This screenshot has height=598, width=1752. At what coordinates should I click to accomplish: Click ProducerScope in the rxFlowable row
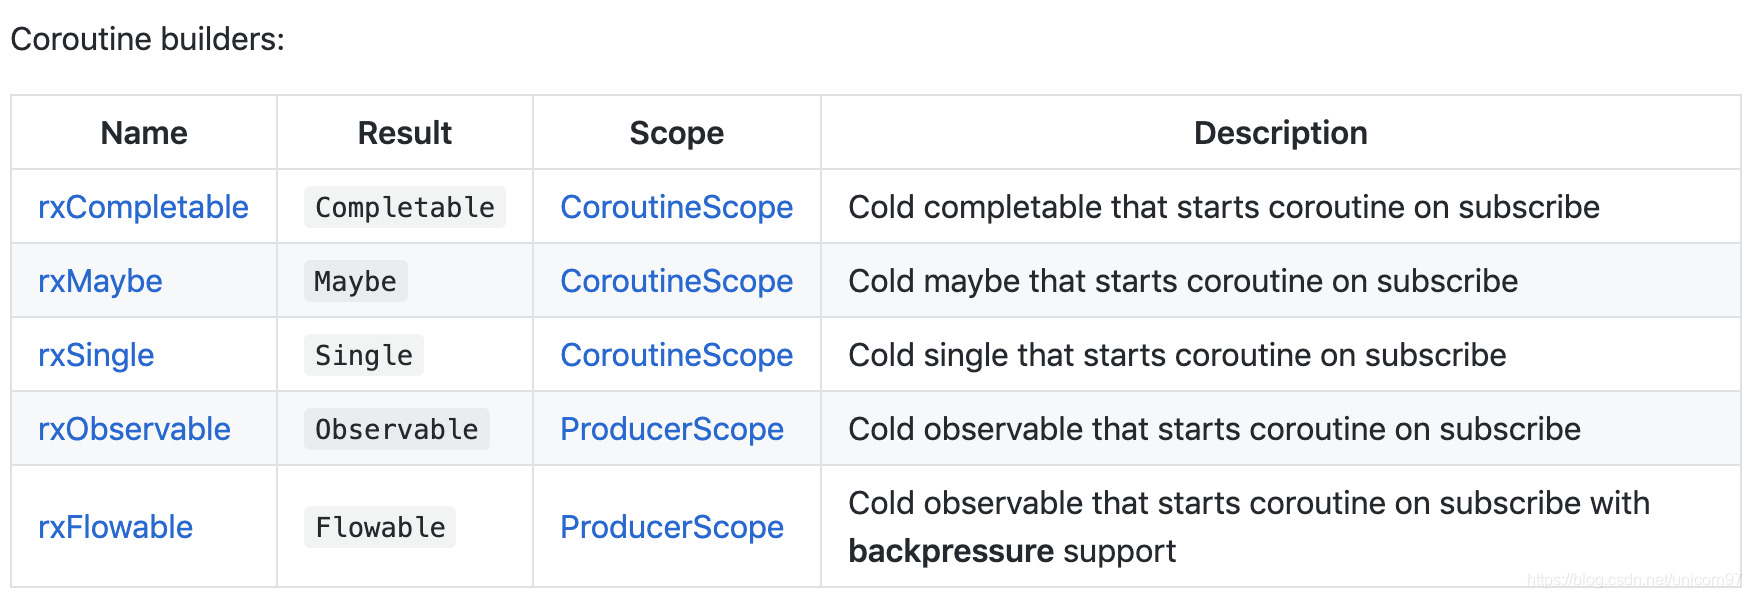tap(672, 527)
